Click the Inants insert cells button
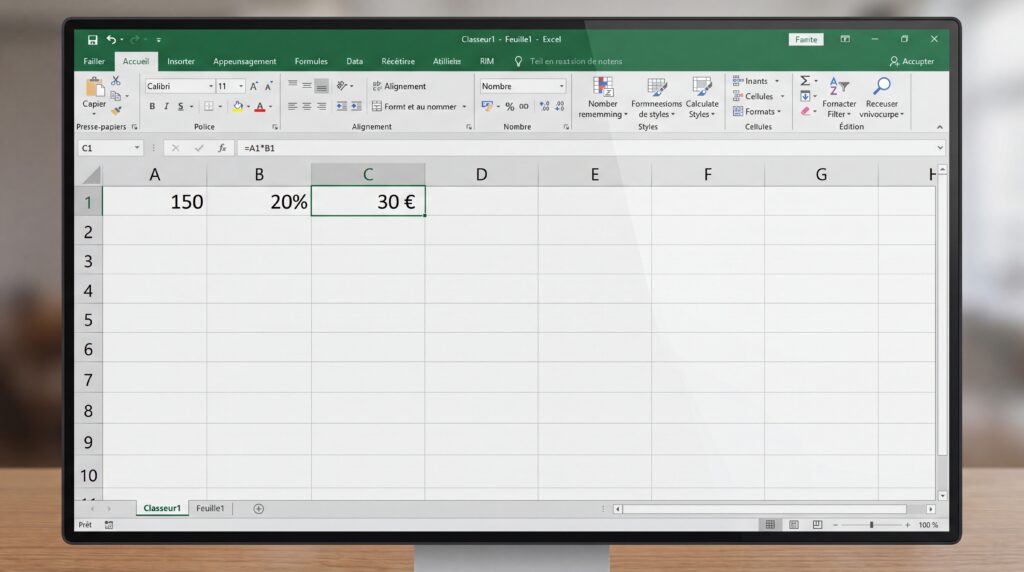 [x=756, y=81]
